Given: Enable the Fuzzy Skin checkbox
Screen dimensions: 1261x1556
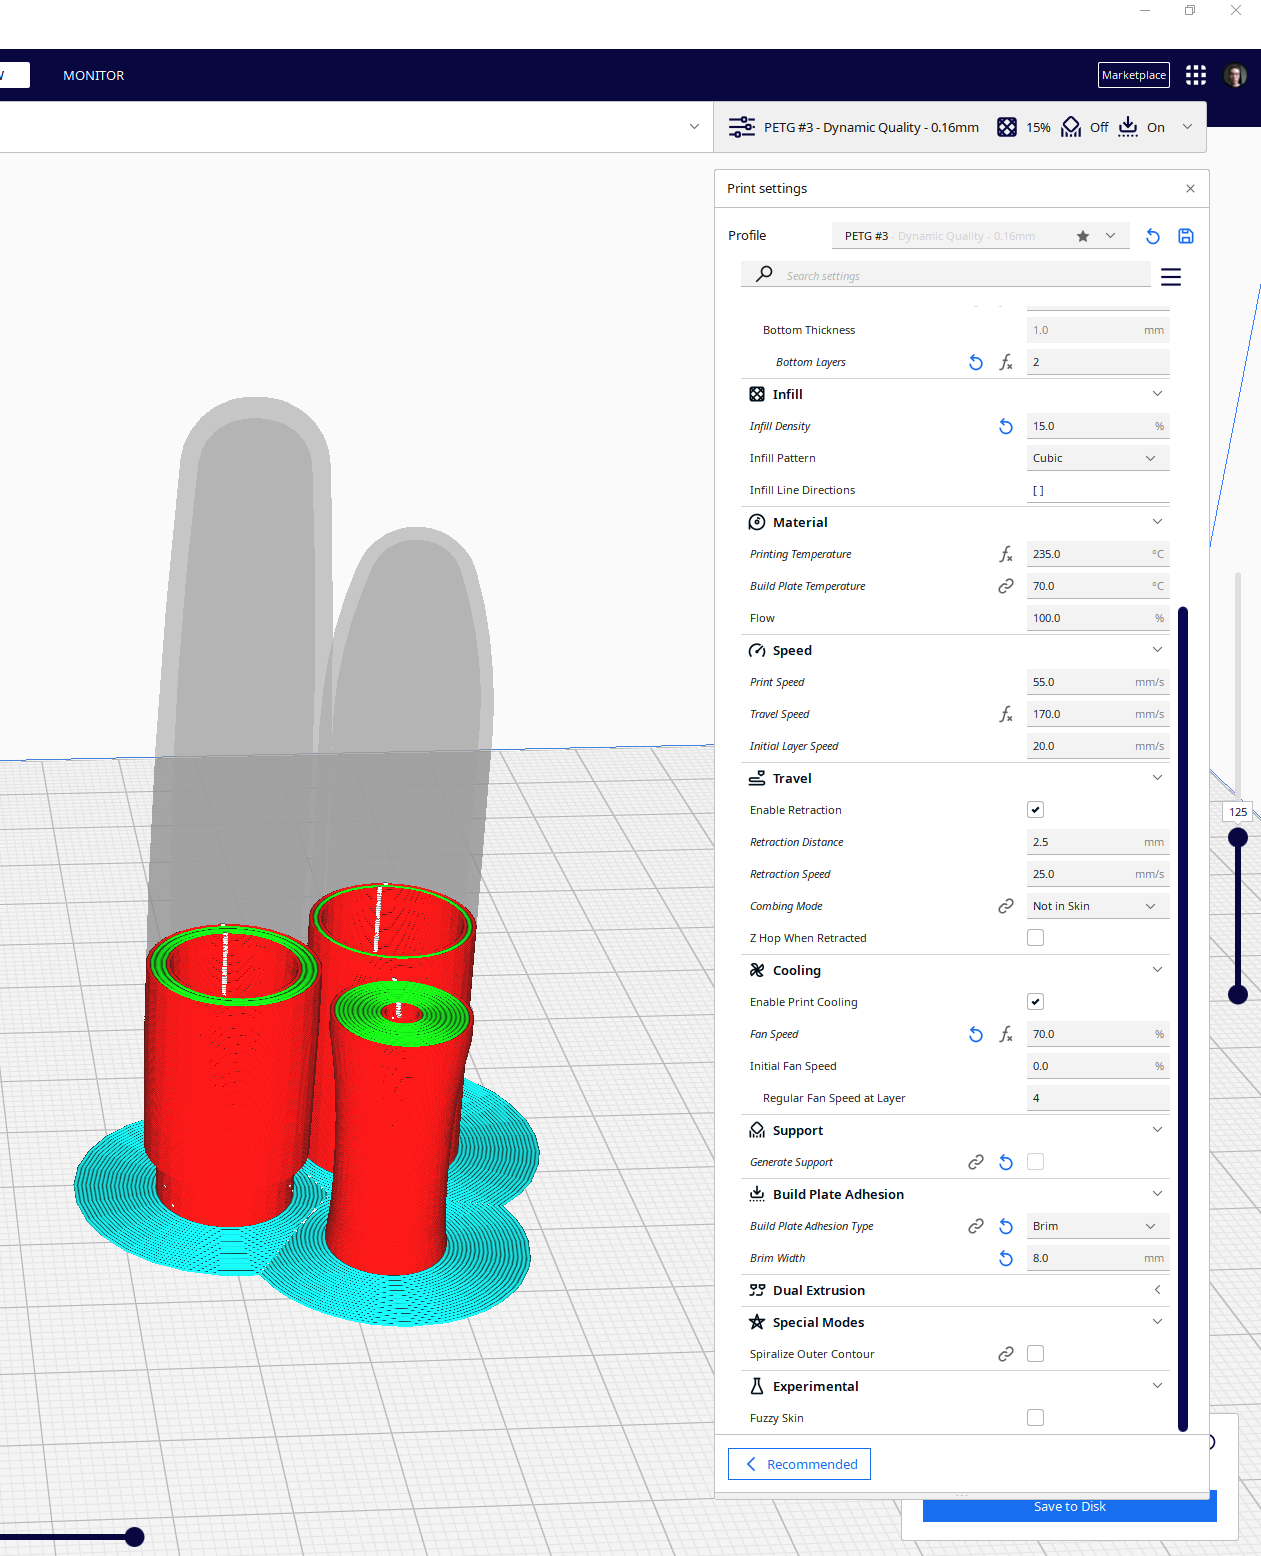Looking at the screenshot, I should 1036,1418.
